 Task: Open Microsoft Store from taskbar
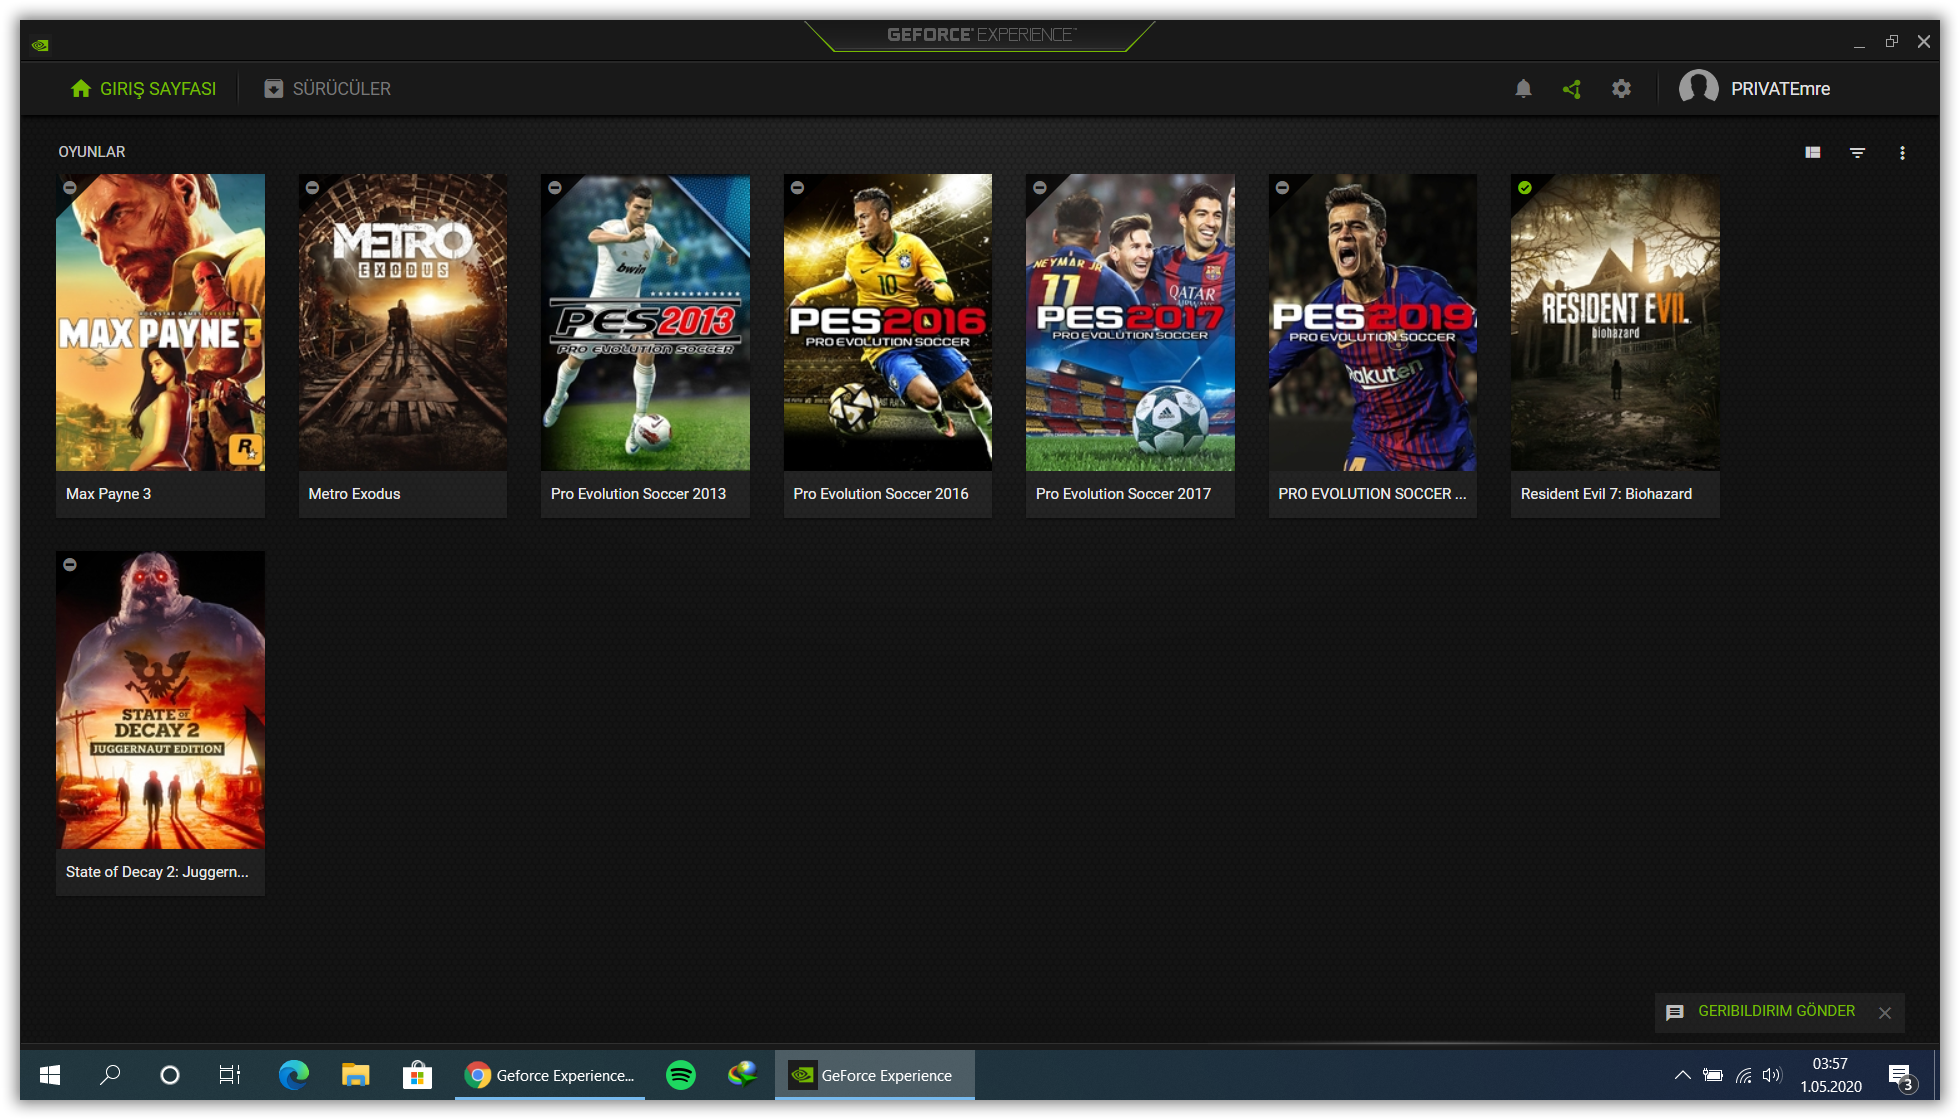pos(417,1075)
